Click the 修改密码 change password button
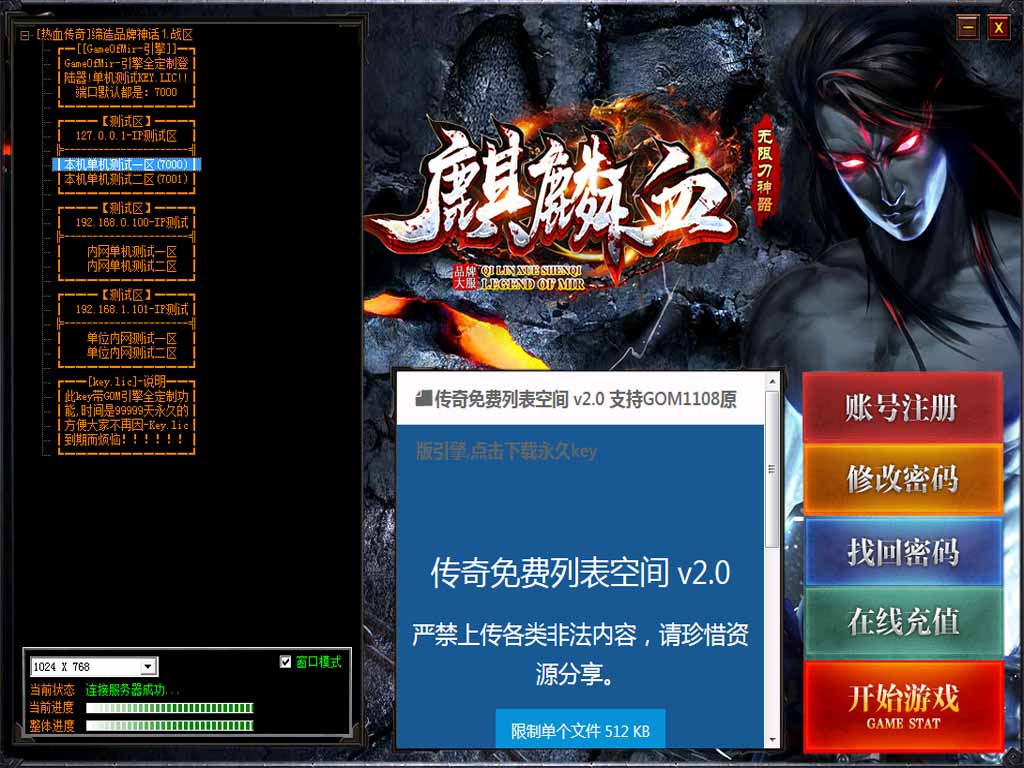 point(903,479)
